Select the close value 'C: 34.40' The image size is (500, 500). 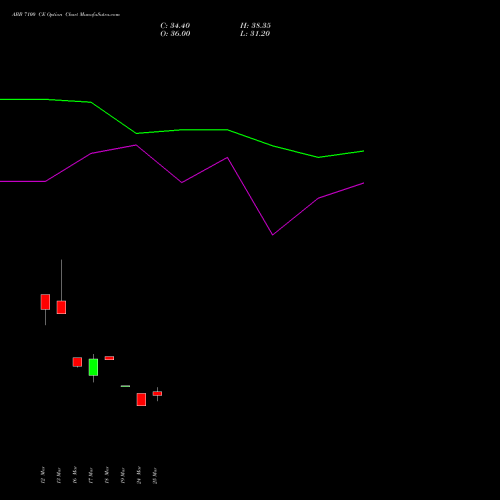pos(175,26)
